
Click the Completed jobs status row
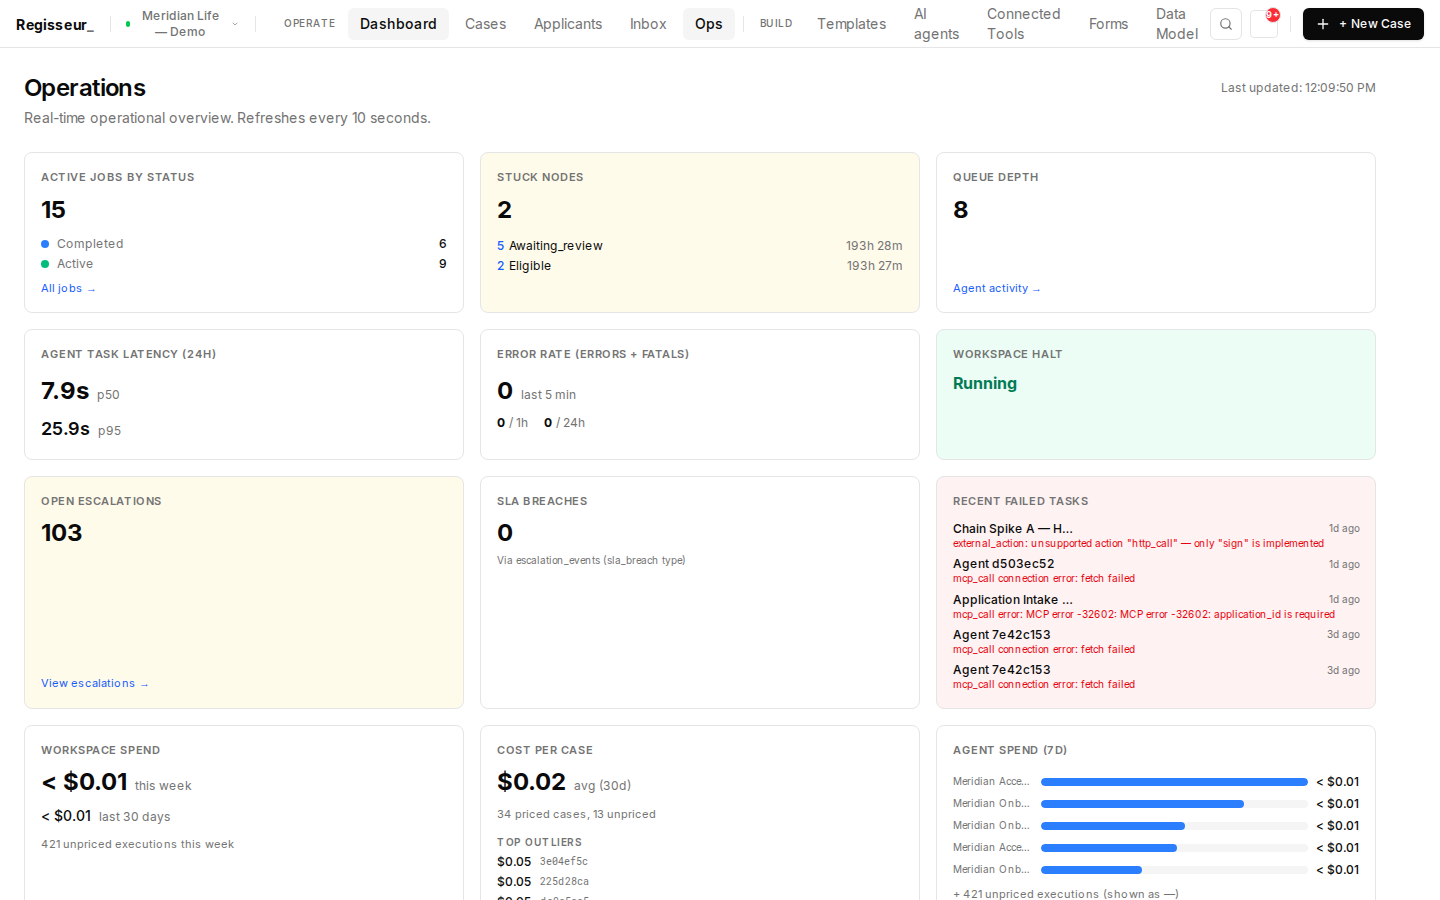click(244, 244)
